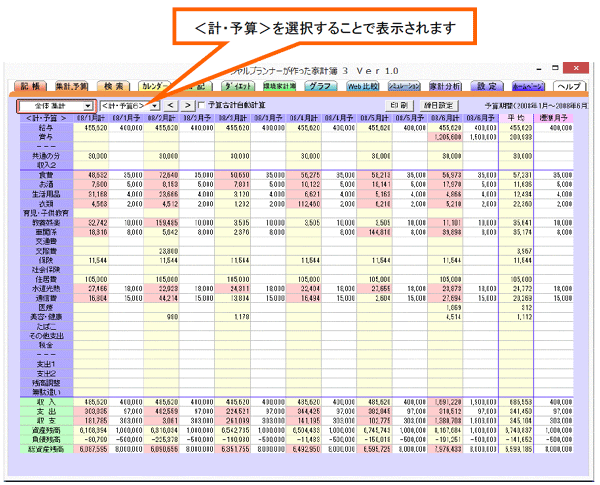
Task: Click the ホームページ tab
Action: (528, 86)
